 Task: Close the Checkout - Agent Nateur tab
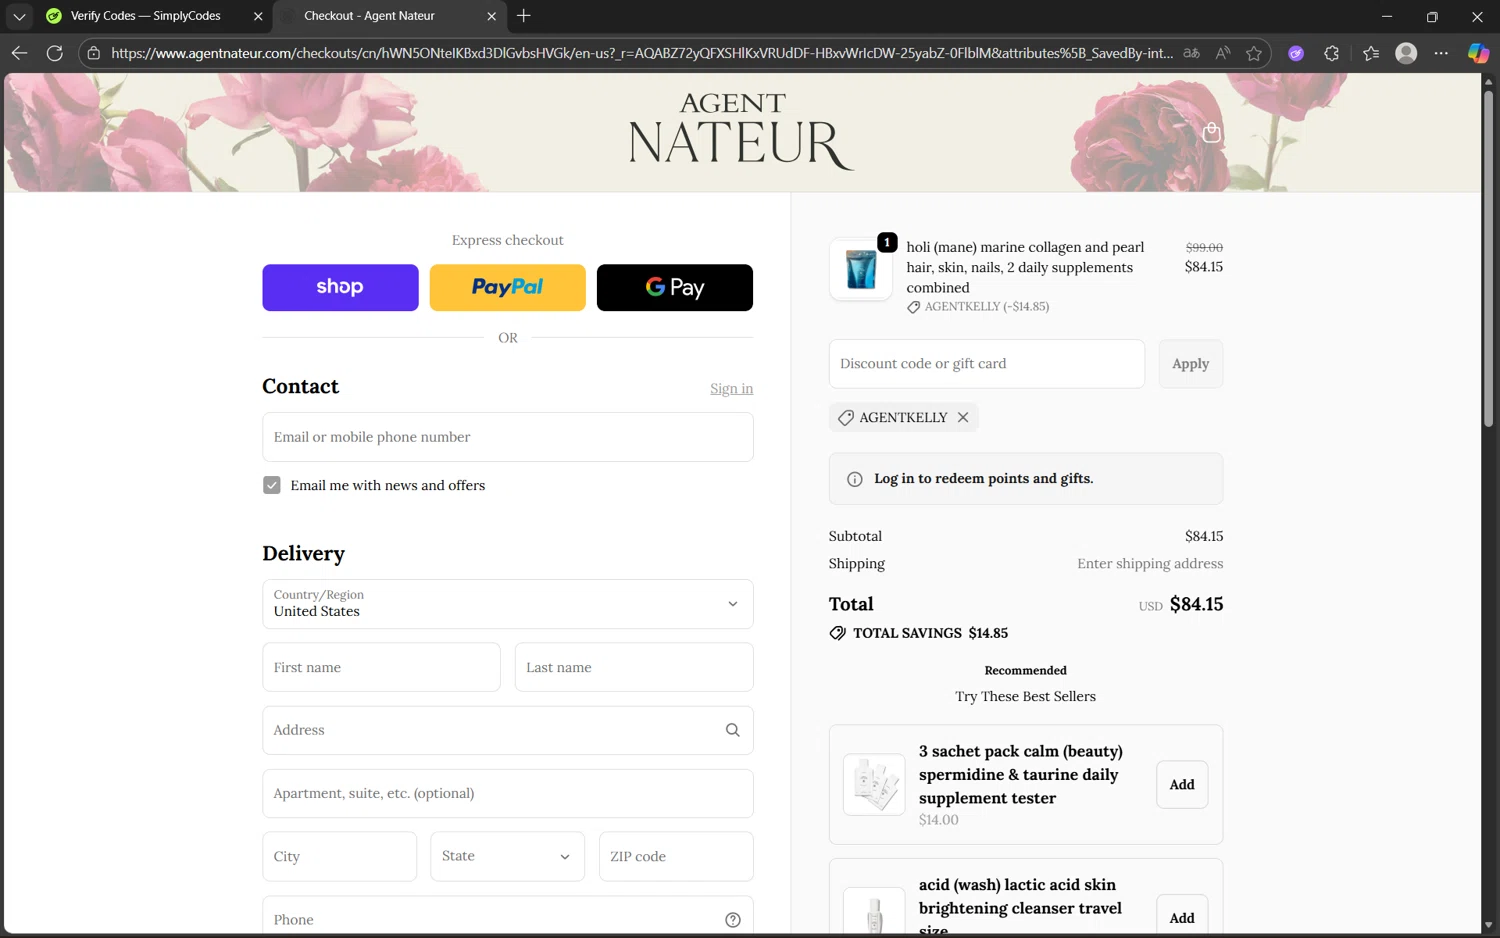pyautogui.click(x=491, y=16)
